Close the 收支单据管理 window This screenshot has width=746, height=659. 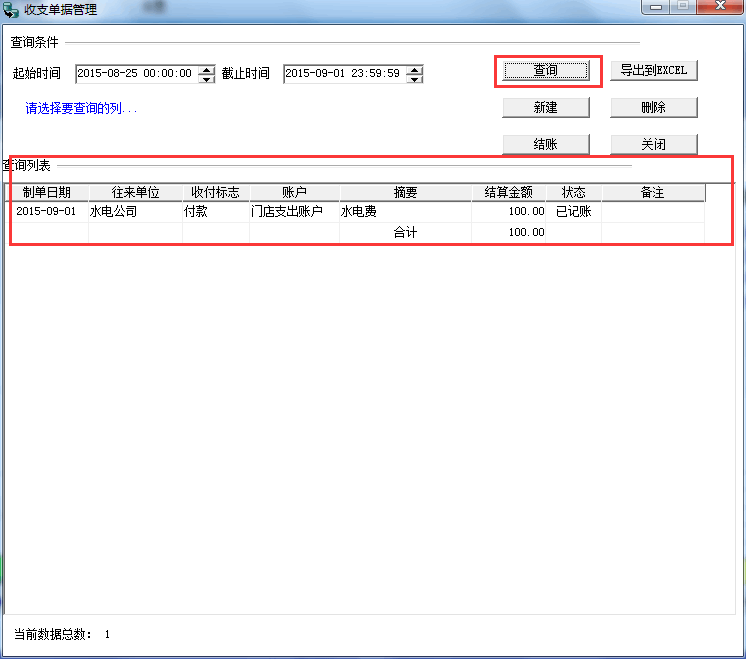(721, 7)
